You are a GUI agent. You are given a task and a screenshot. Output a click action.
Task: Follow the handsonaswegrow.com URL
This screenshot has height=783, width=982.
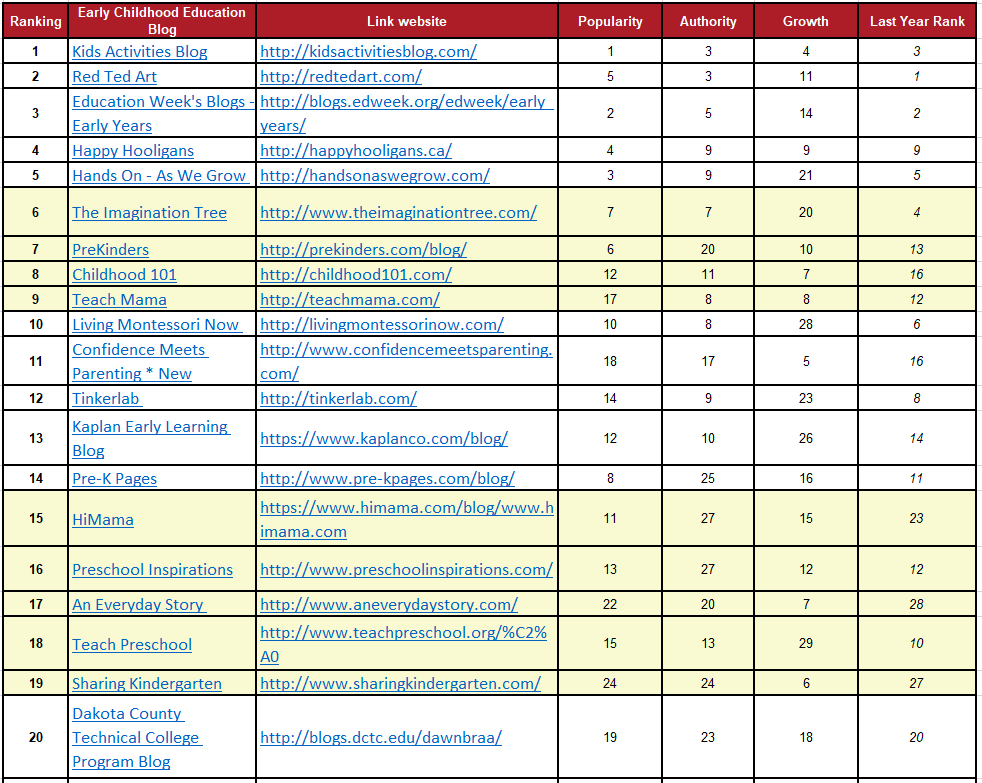click(375, 175)
